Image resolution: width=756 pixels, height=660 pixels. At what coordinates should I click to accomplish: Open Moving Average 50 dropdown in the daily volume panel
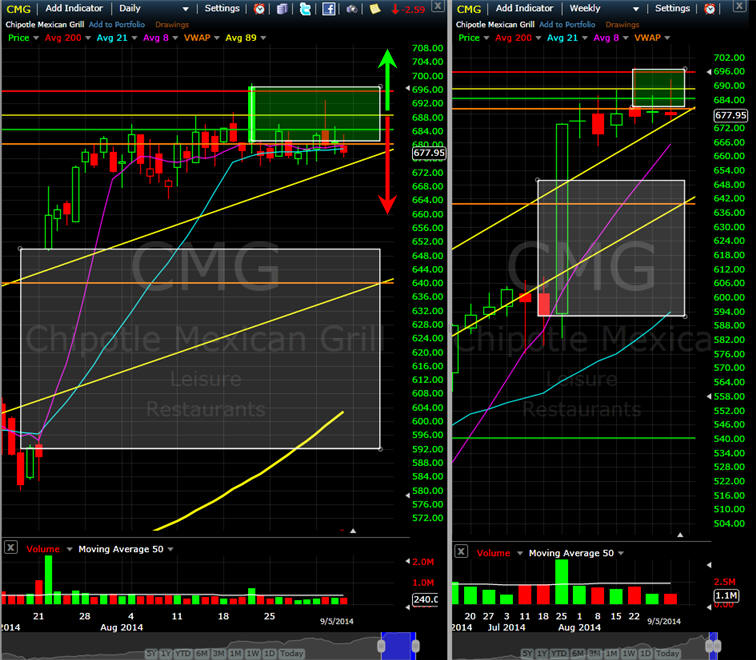[170, 549]
